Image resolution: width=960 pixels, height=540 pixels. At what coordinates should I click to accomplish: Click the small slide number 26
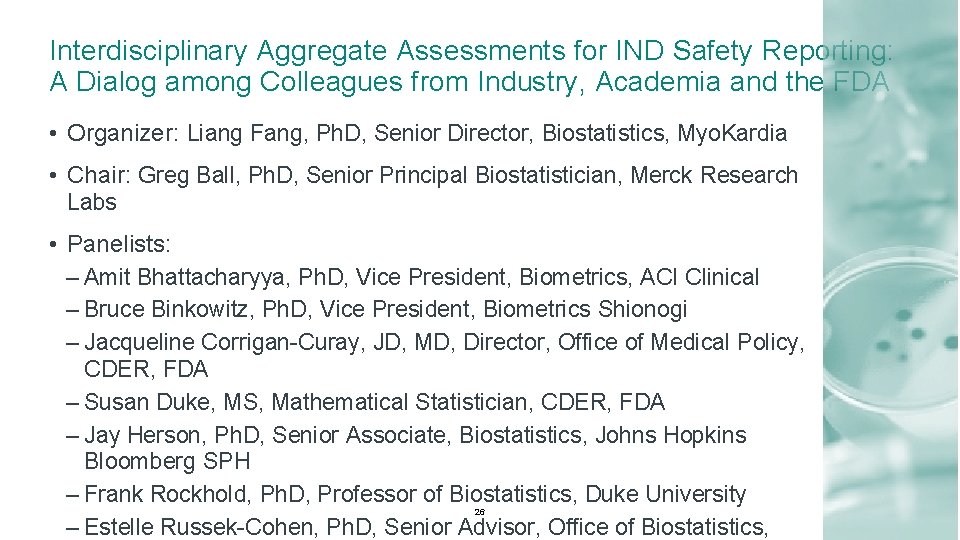[480, 512]
